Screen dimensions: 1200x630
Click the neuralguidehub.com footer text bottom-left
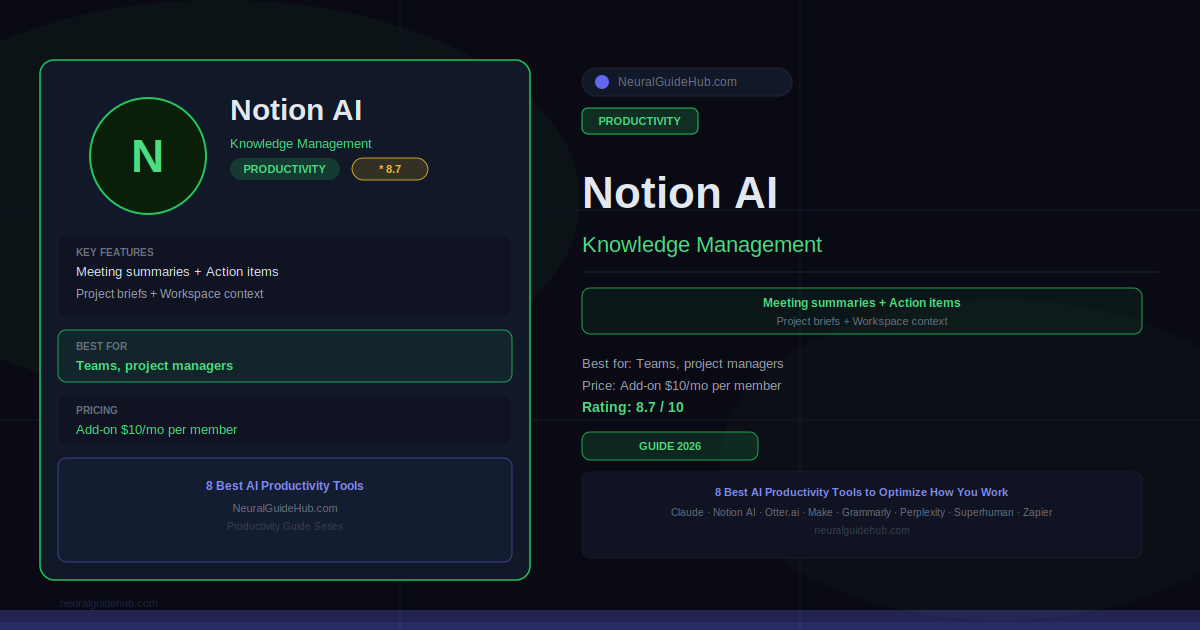pyautogui.click(x=109, y=603)
